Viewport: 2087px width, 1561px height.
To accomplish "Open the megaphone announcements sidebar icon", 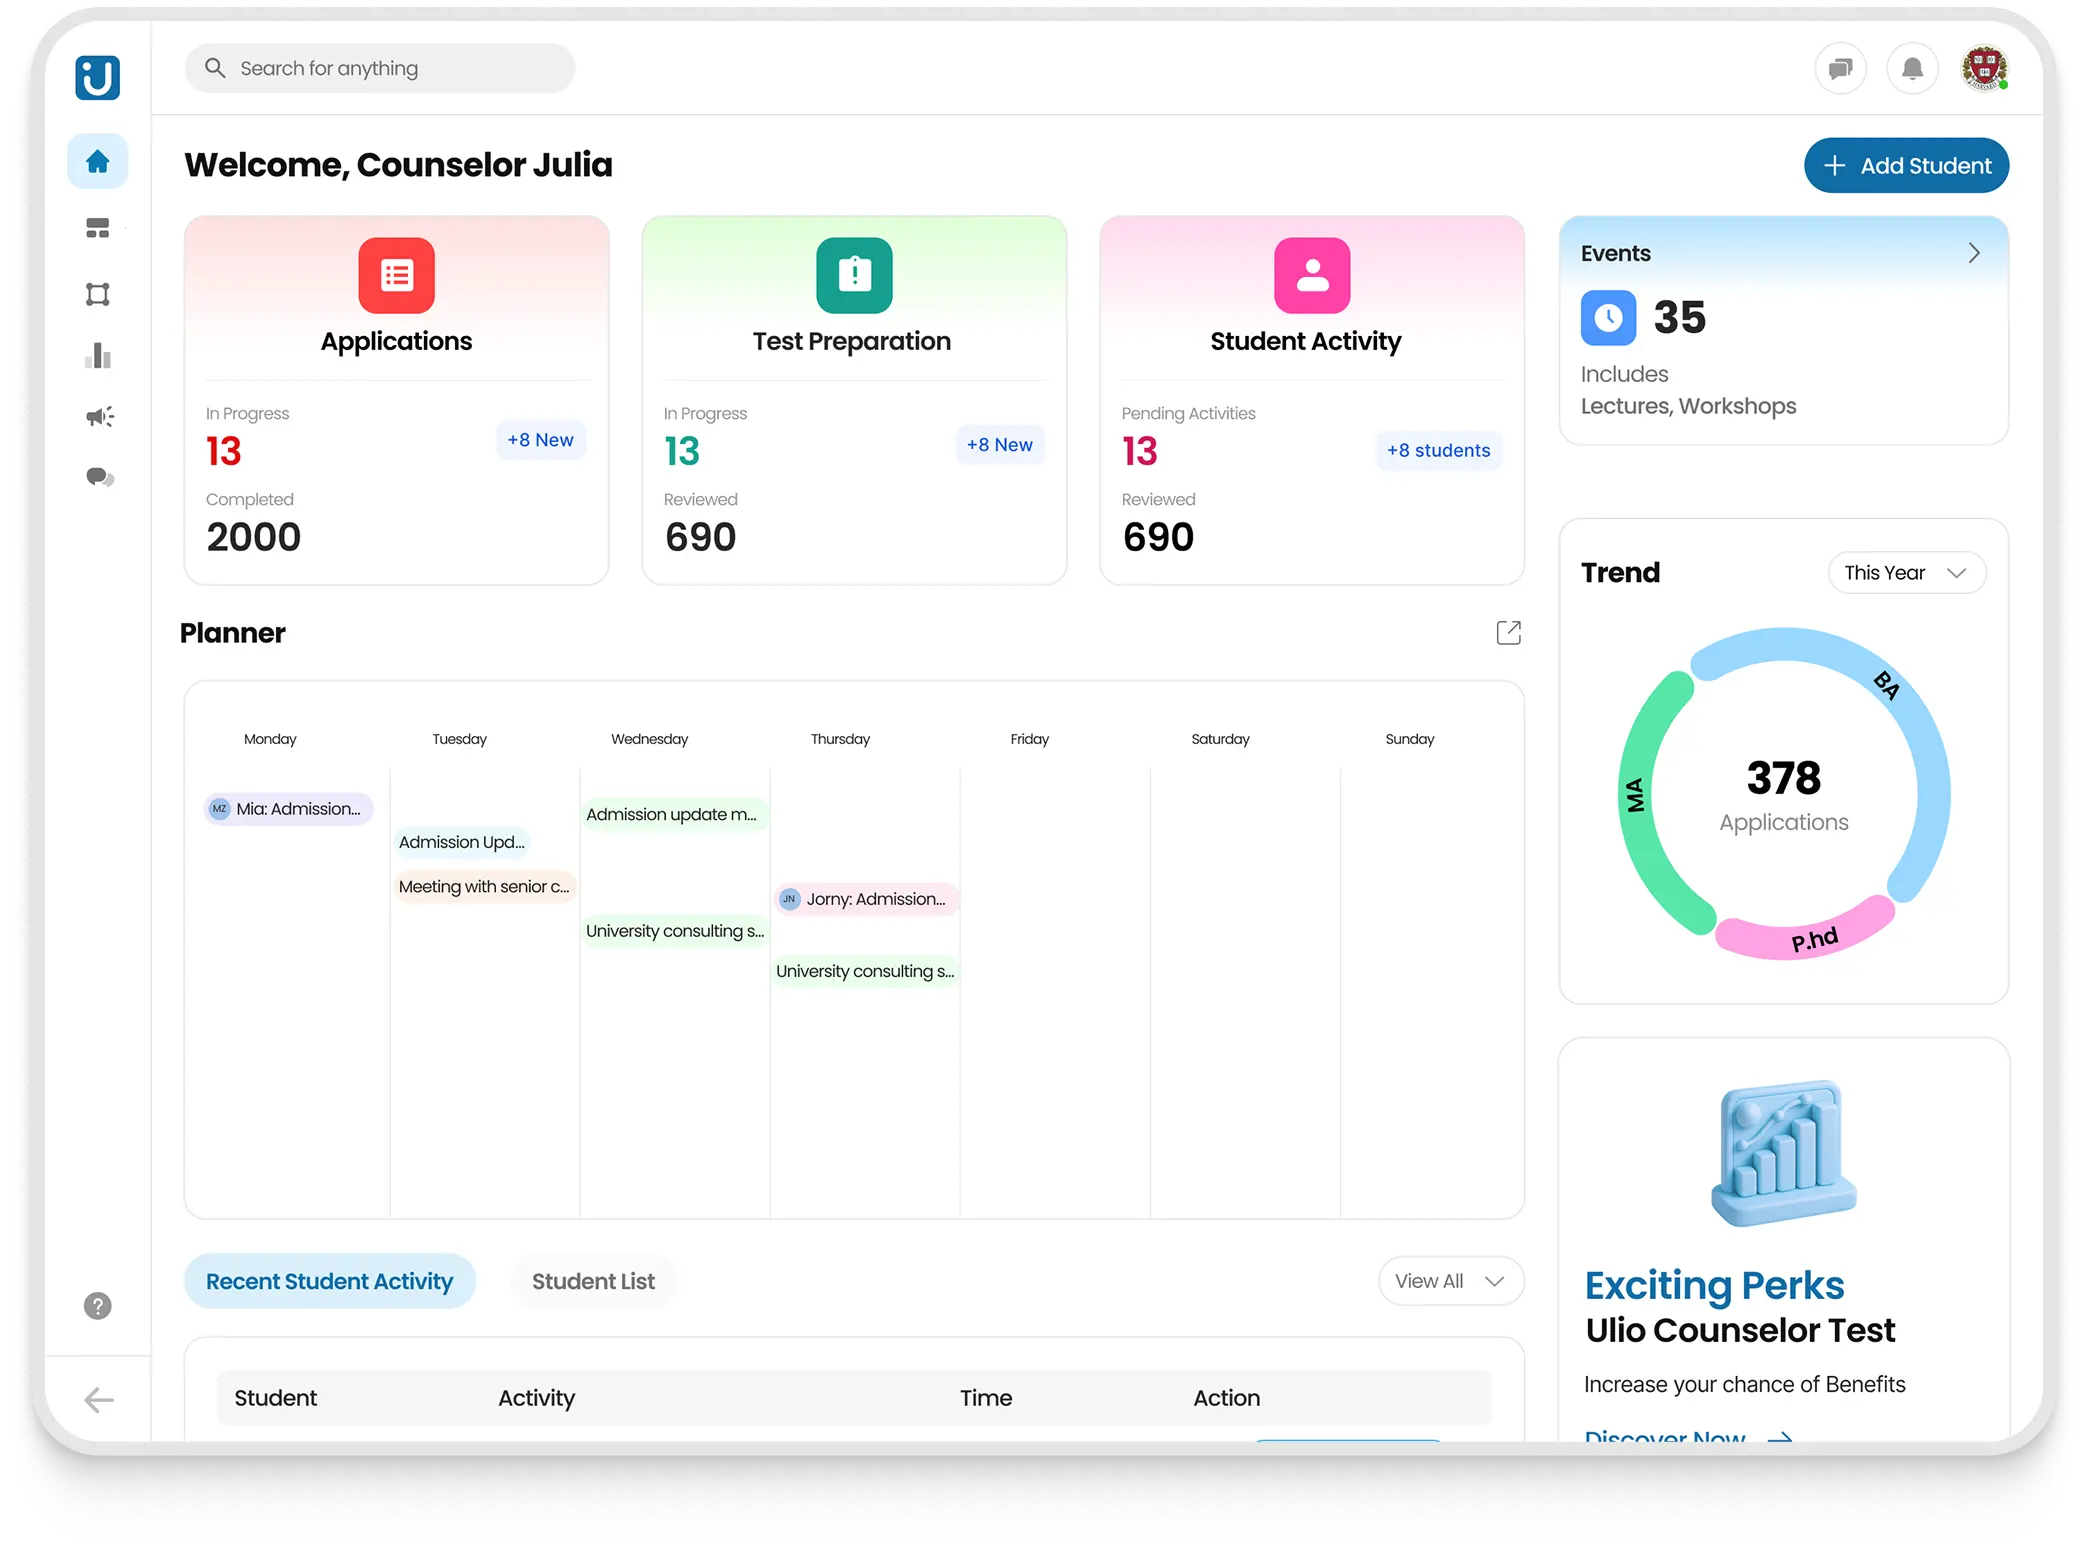I will point(99,416).
